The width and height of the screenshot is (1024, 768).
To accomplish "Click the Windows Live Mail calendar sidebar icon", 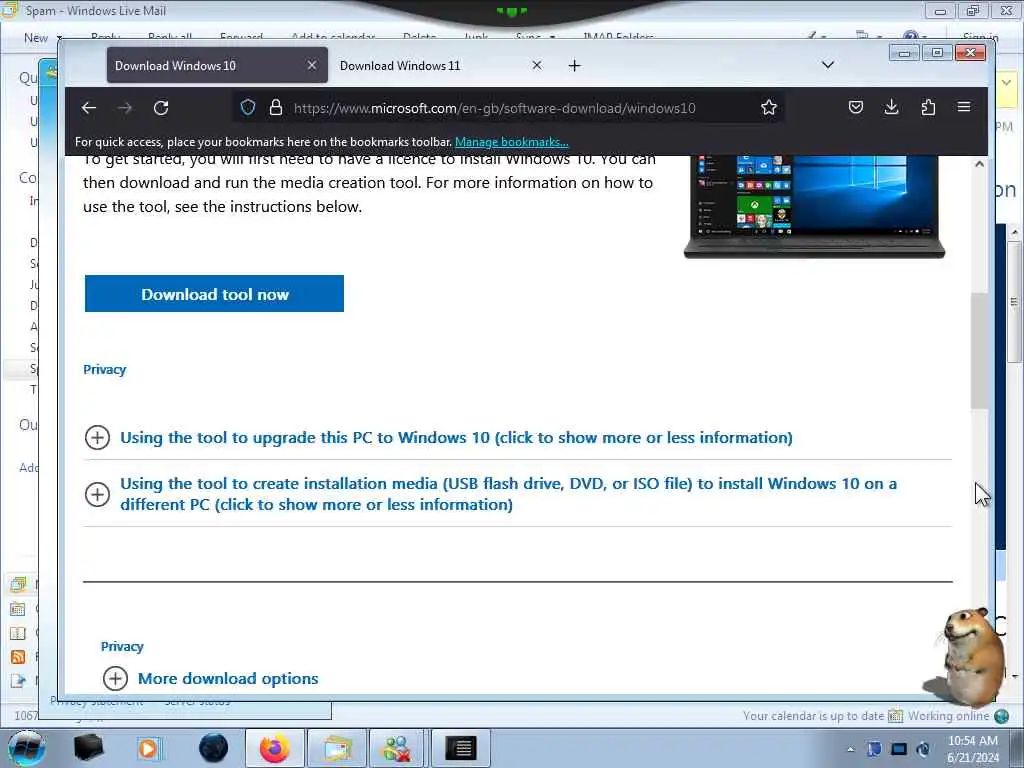I will (18, 609).
